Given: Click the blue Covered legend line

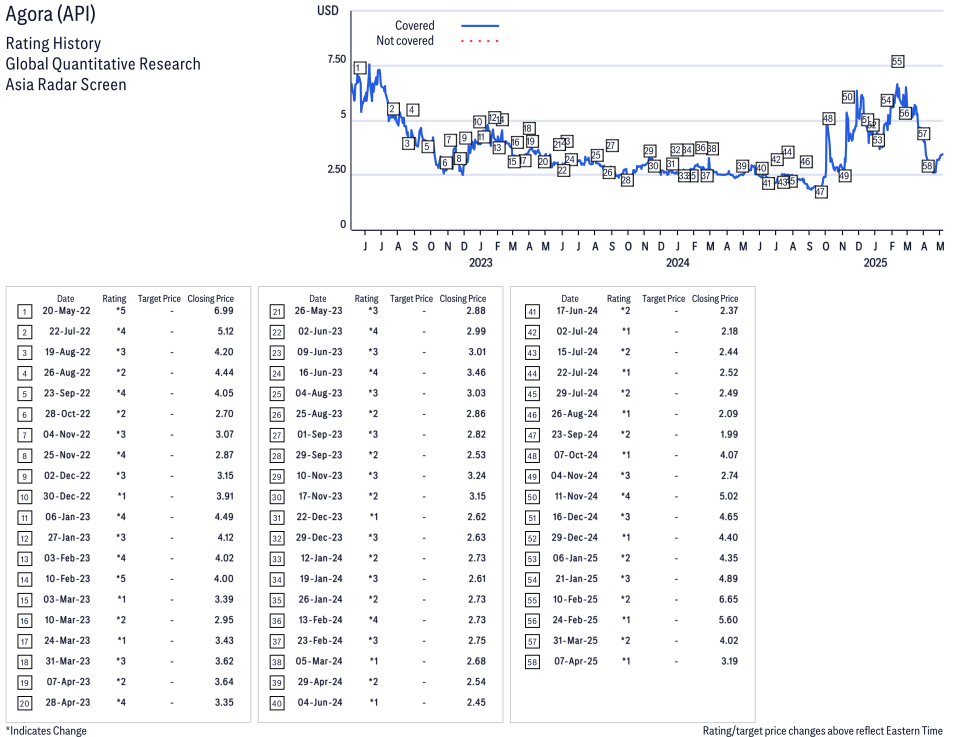Looking at the screenshot, I should click(x=480, y=26).
